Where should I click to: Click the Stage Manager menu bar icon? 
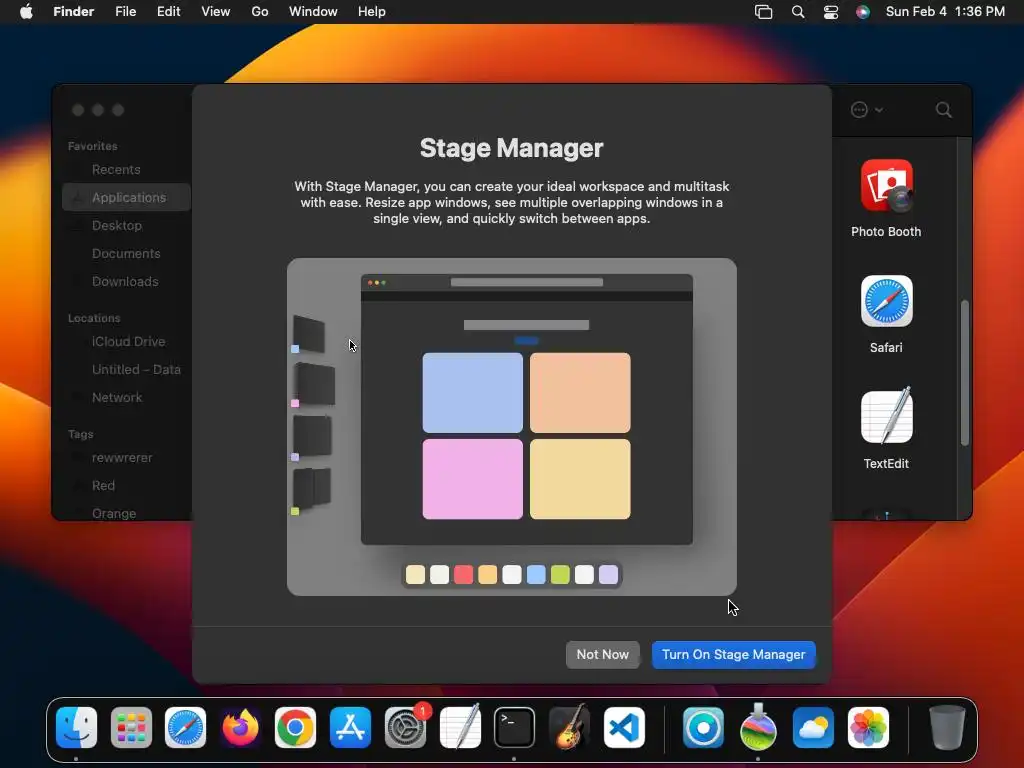tap(763, 12)
